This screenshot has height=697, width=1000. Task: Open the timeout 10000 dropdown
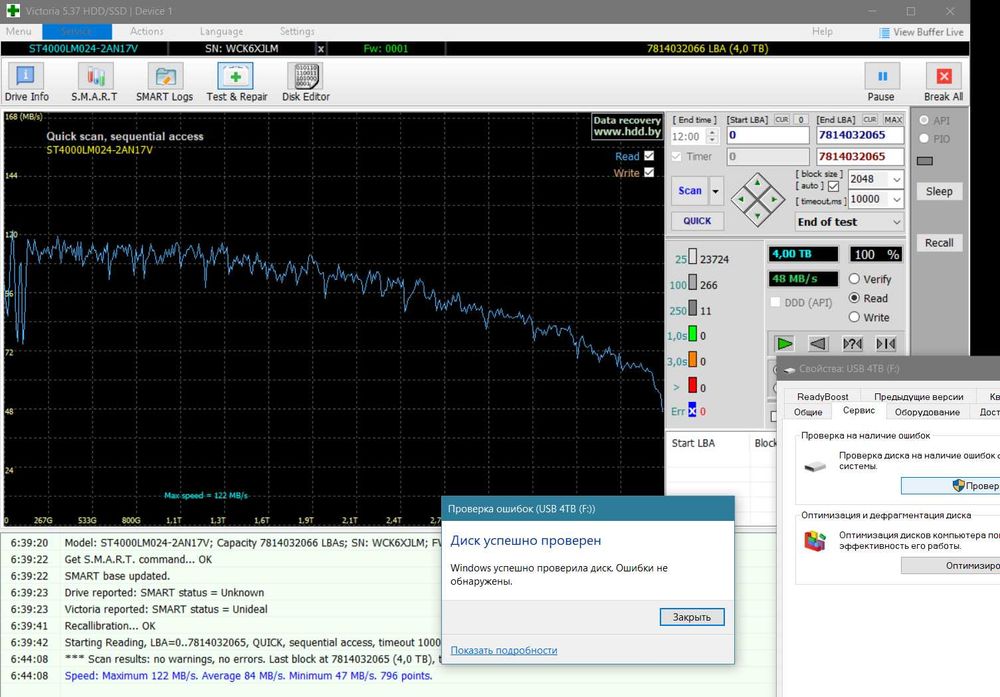click(895, 200)
